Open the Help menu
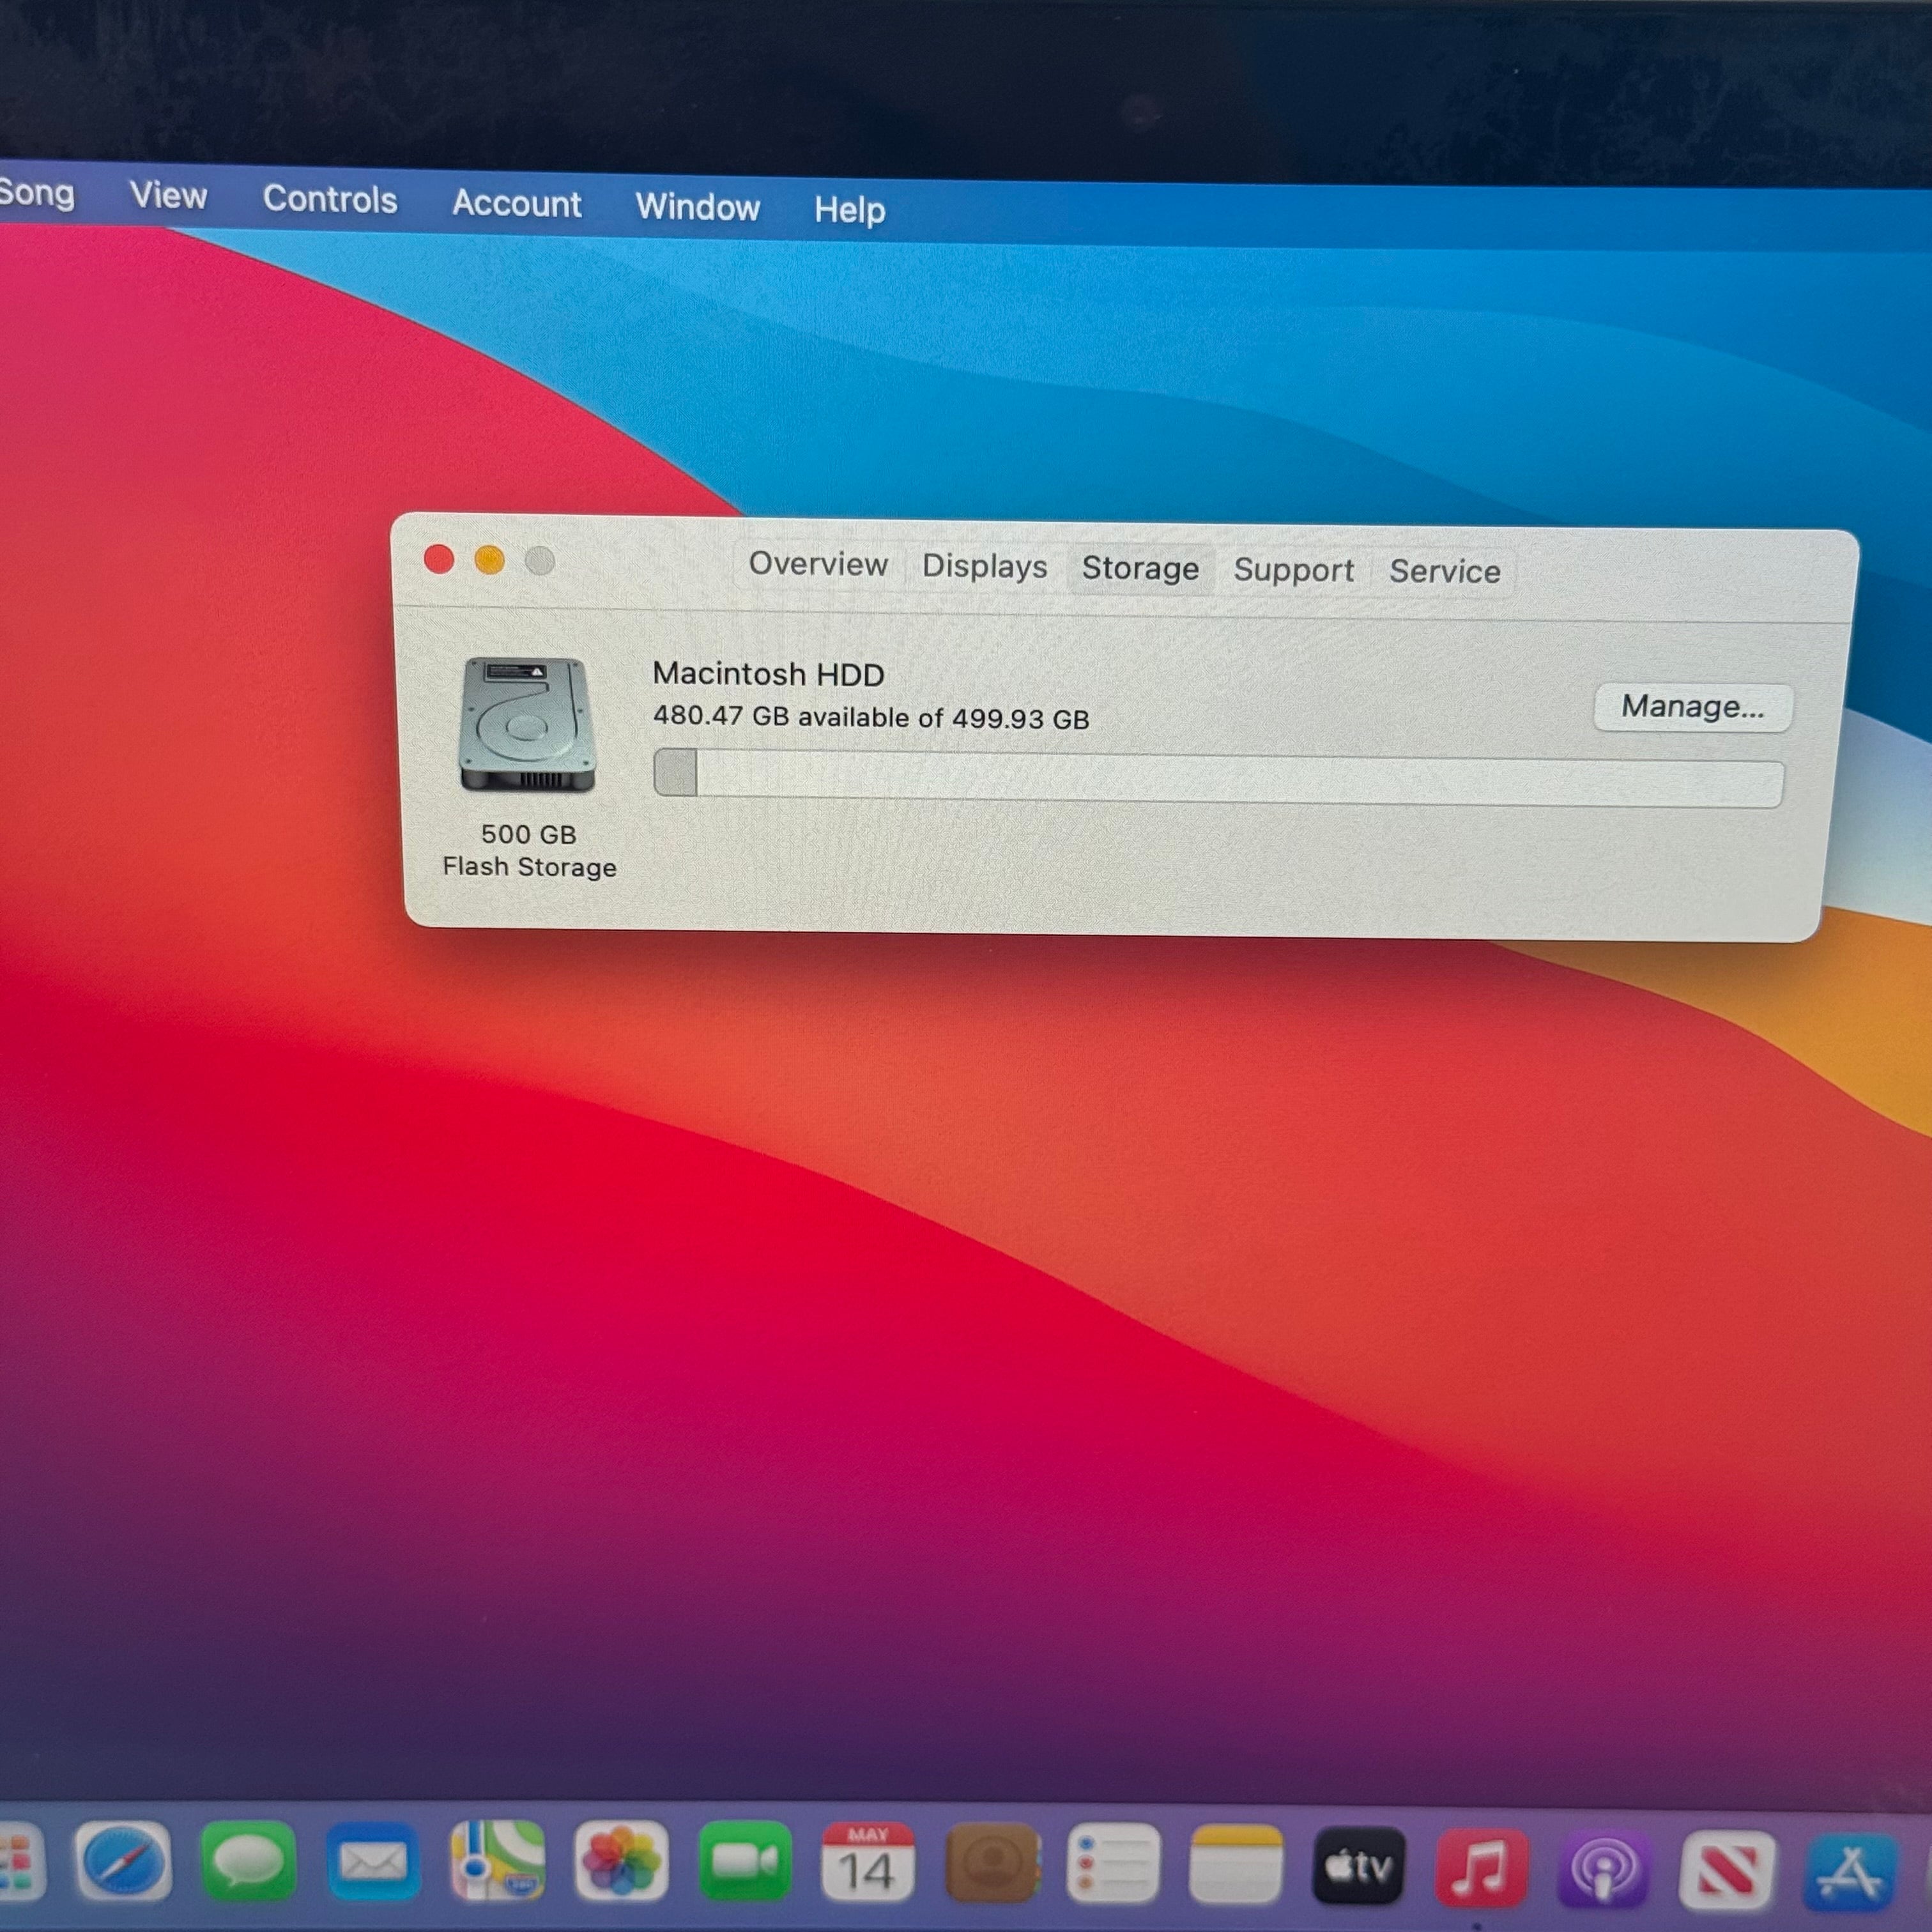The image size is (1932, 1932). (x=849, y=210)
